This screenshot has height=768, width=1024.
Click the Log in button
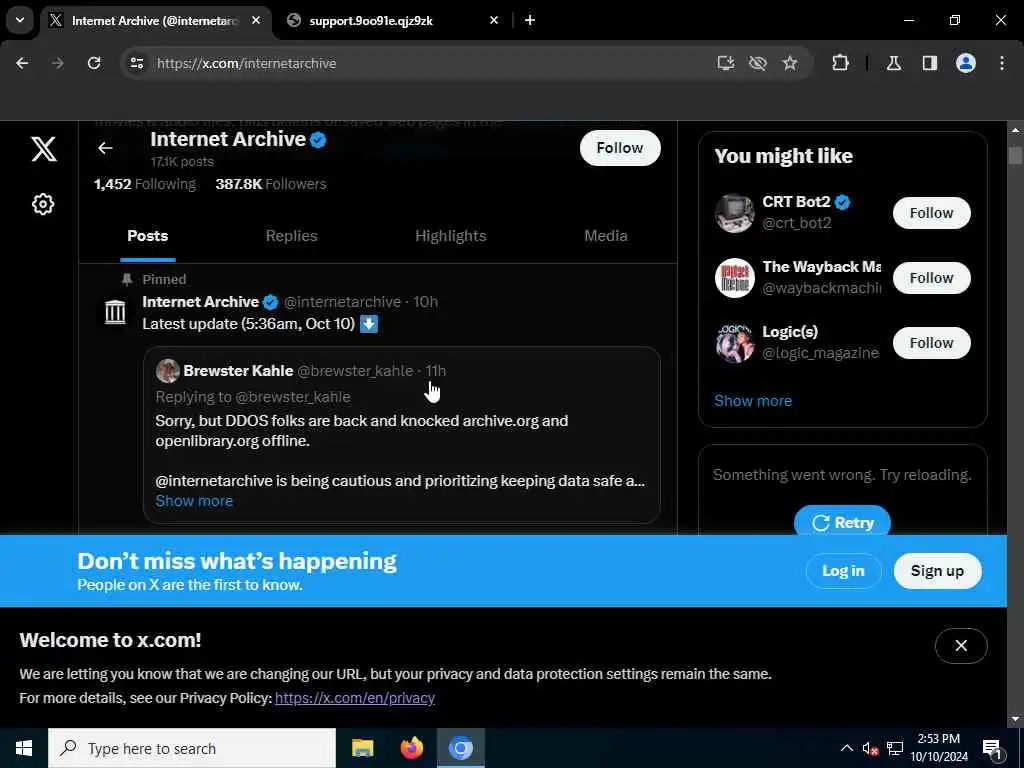click(843, 571)
